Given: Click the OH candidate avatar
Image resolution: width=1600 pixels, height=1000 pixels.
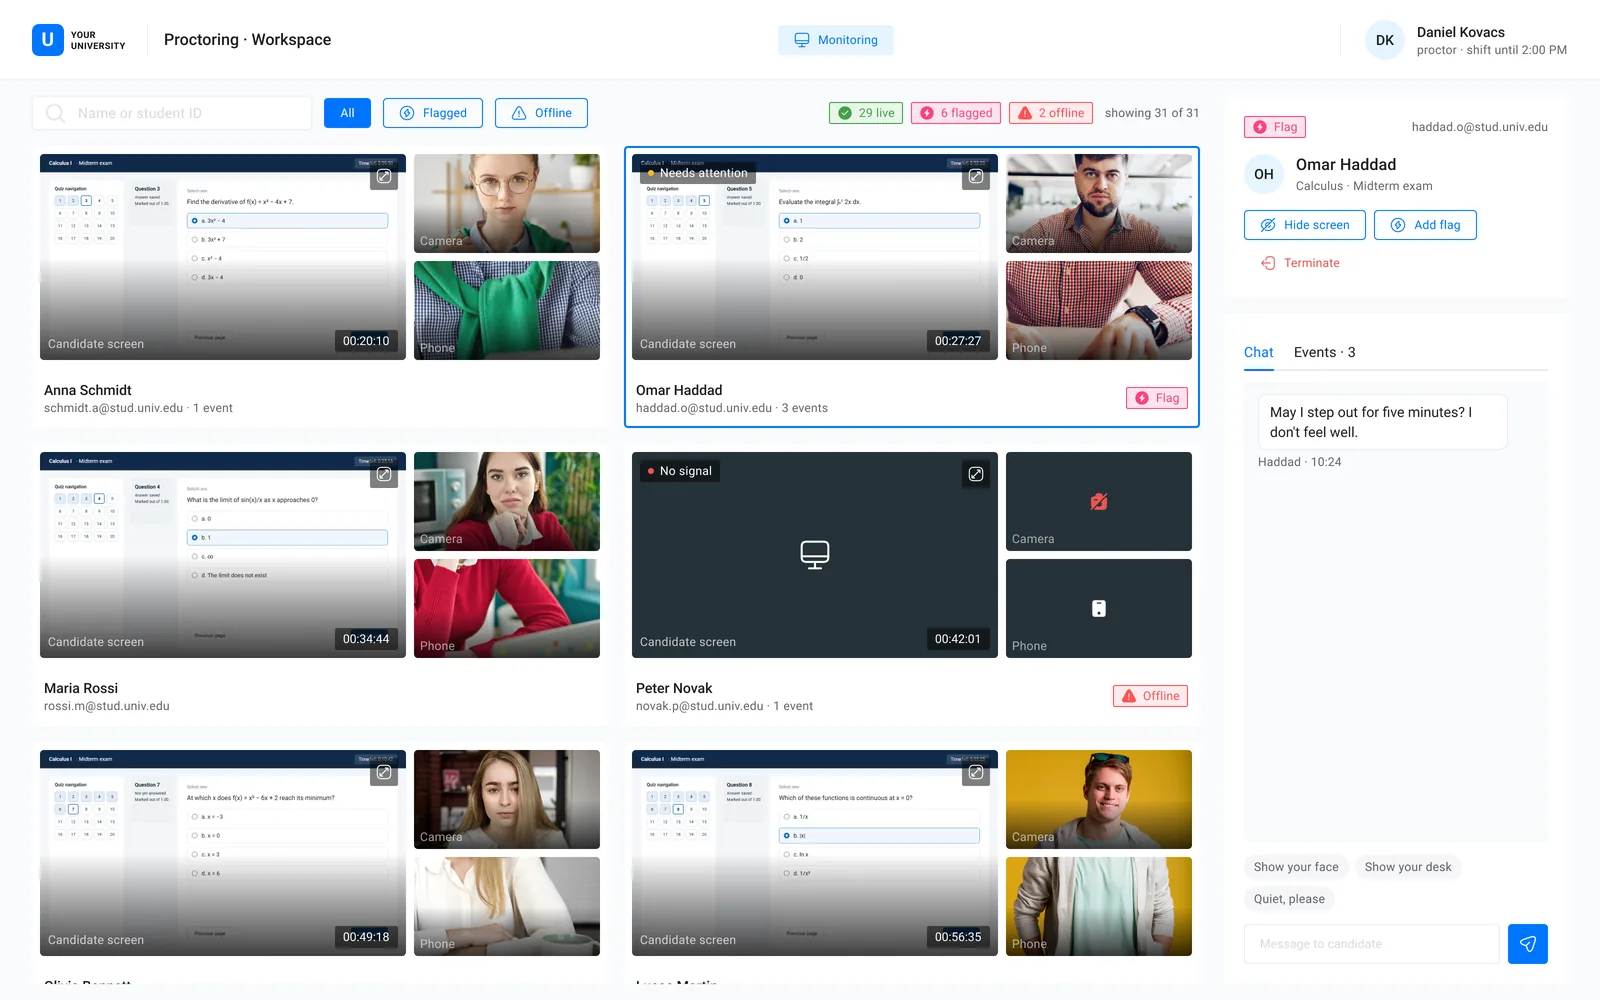Looking at the screenshot, I should point(1264,174).
